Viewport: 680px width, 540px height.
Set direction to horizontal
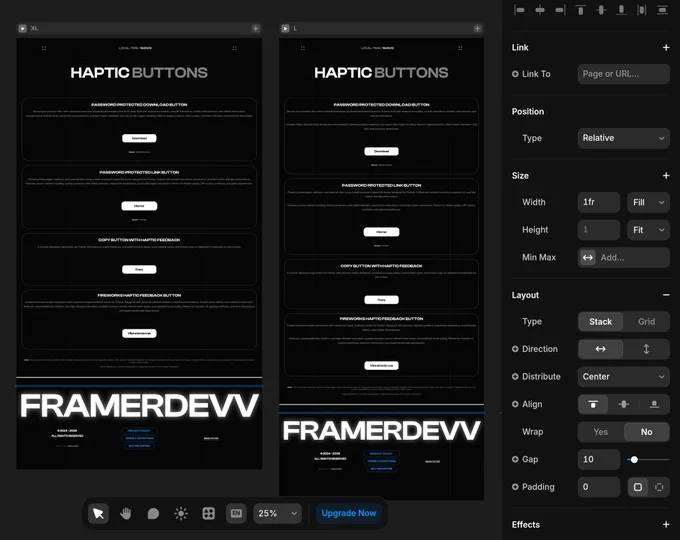click(601, 349)
